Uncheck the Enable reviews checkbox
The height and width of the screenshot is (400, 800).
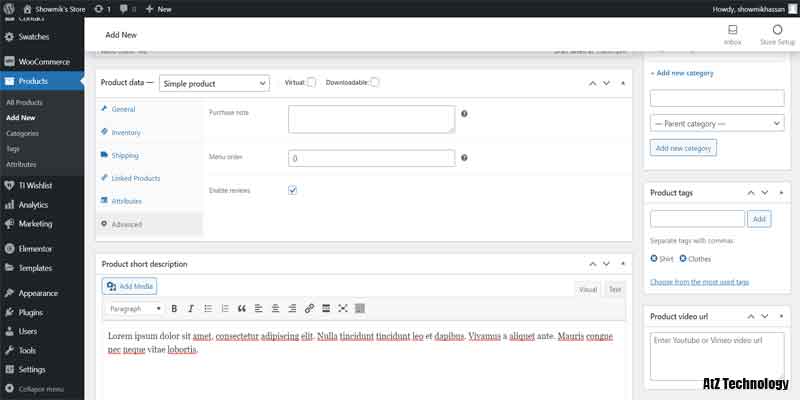[293, 190]
